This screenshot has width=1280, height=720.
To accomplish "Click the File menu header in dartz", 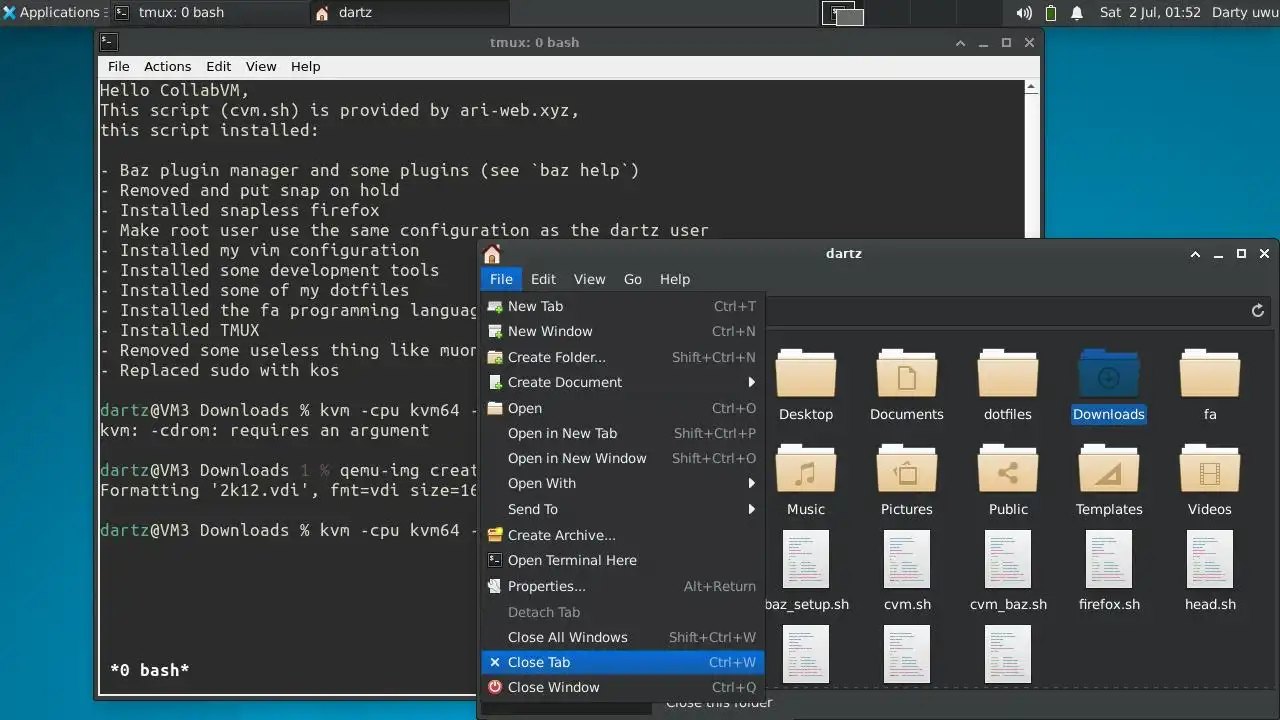I will coord(501,279).
